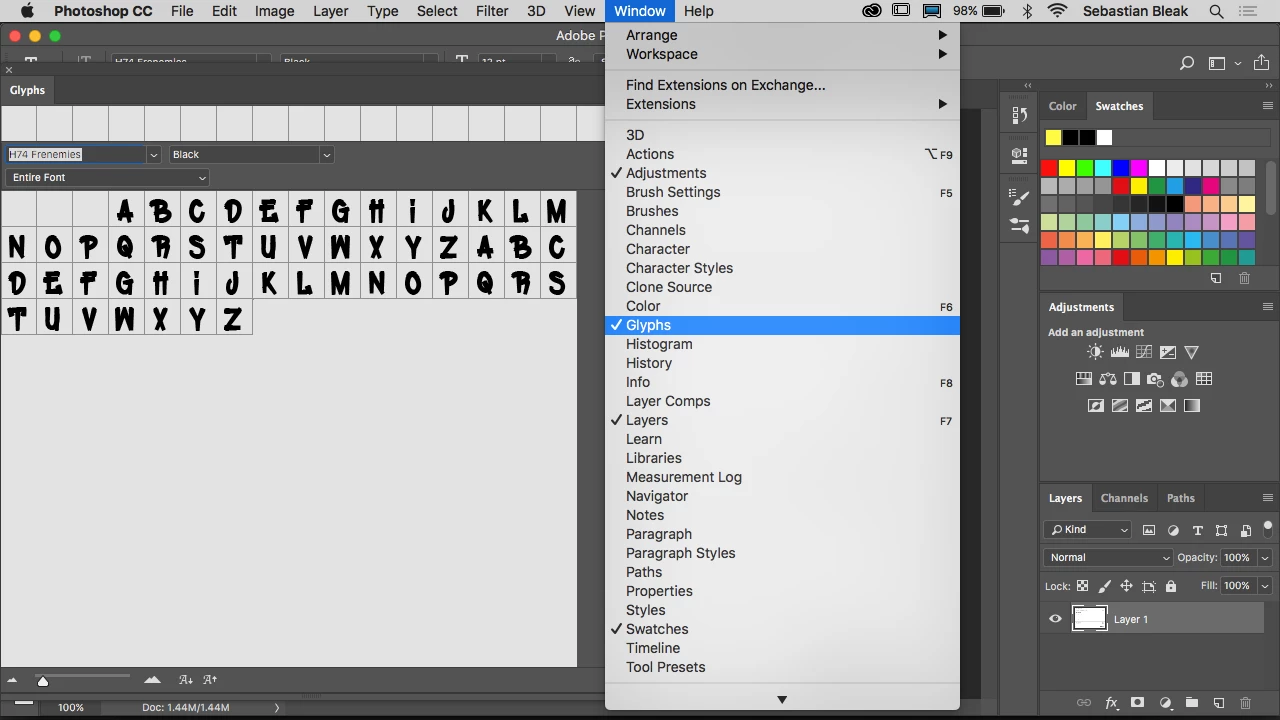Expand the Fill slider dropdown
This screenshot has width=1280, height=720.
click(x=1265, y=586)
